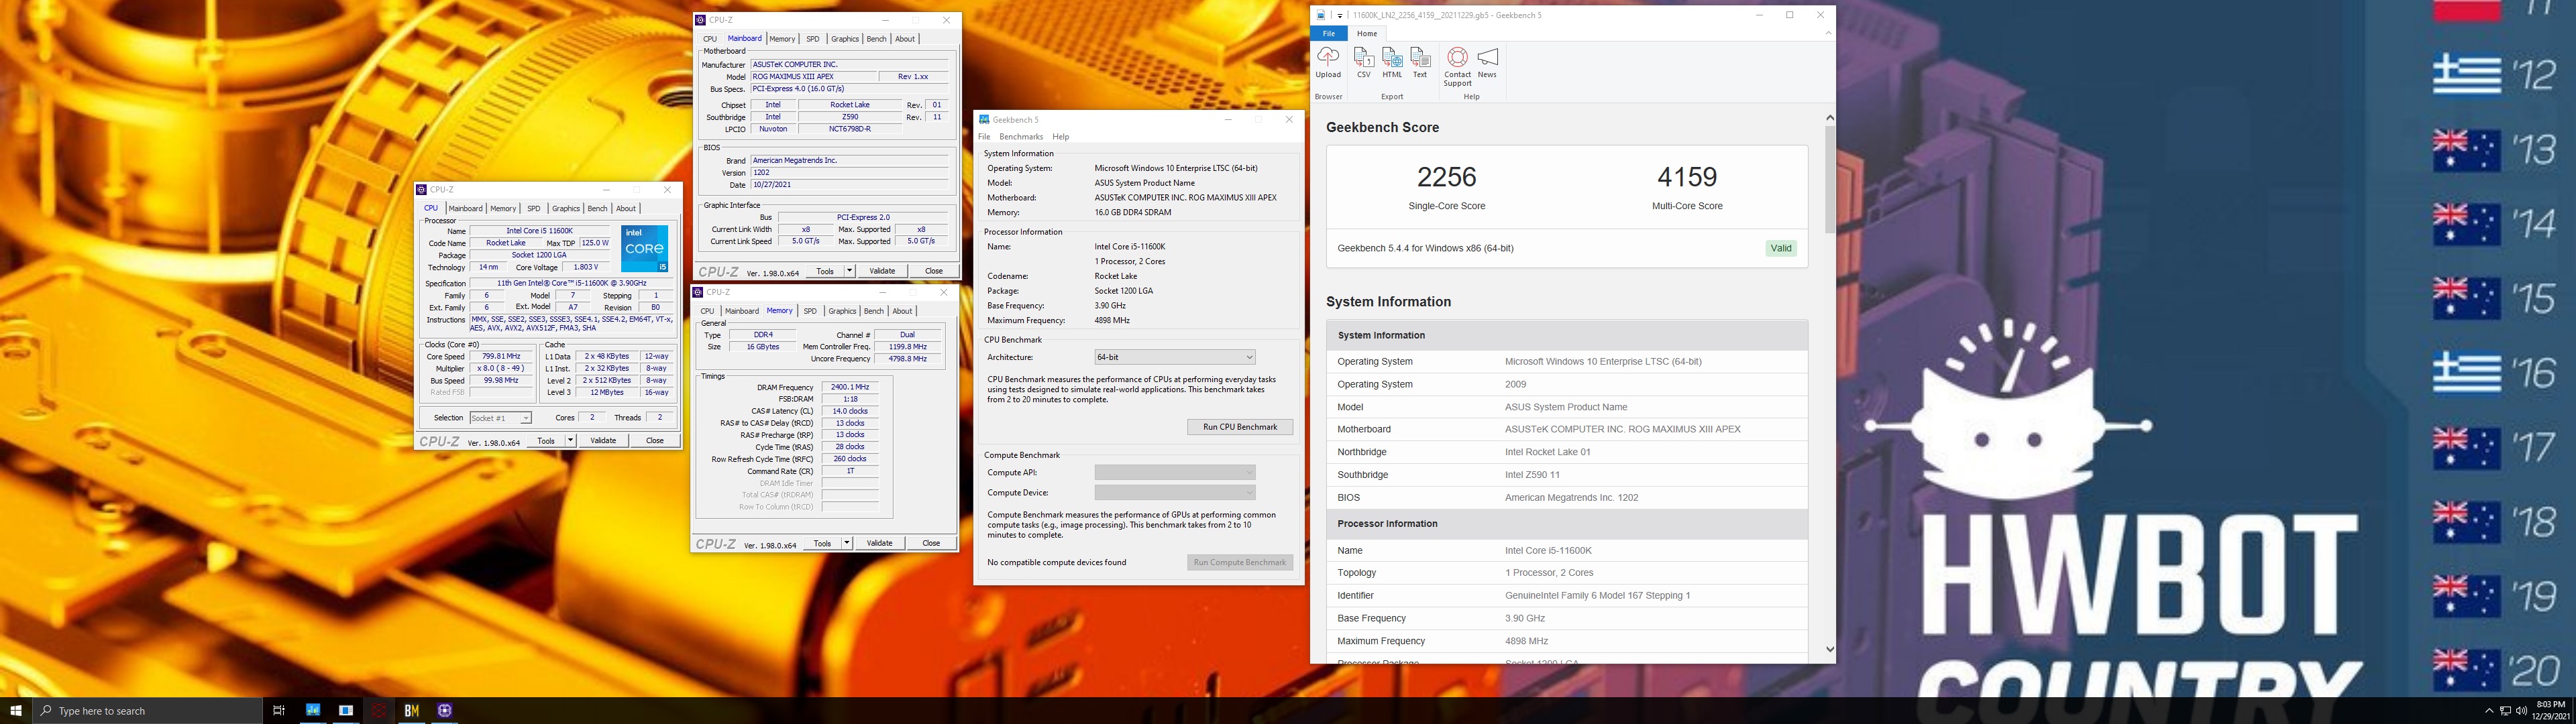This screenshot has height=724, width=2576.
Task: Open Help menu in Geekbench 5 launcher
Action: [1061, 137]
